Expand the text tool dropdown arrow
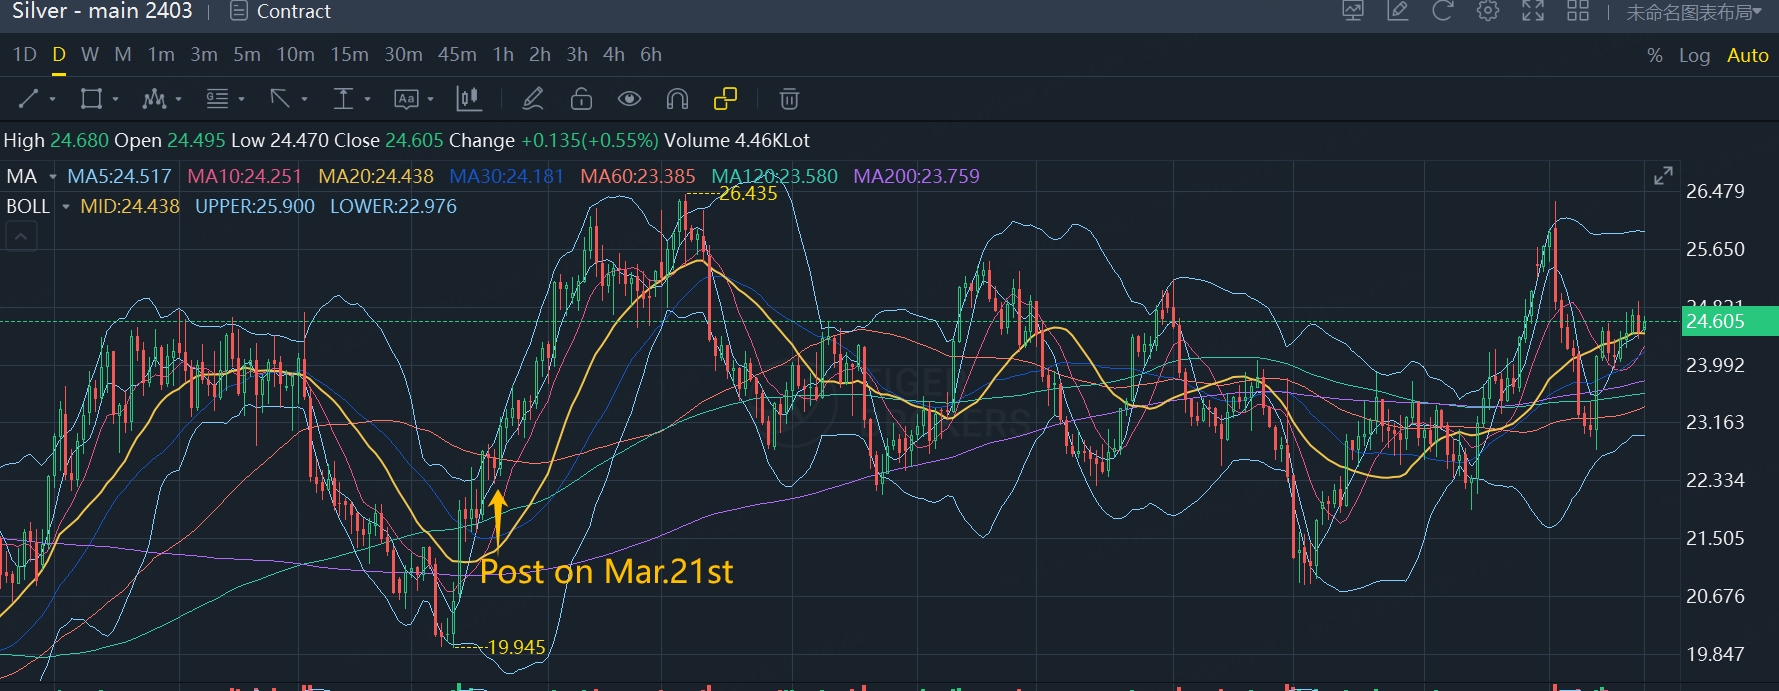 tap(430, 100)
